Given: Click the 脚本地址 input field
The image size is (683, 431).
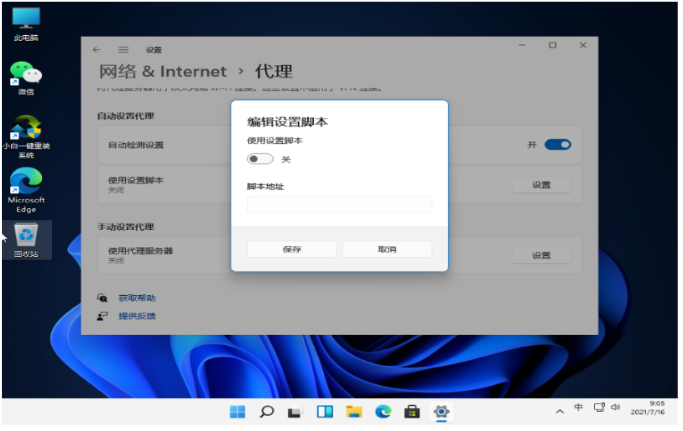Looking at the screenshot, I should coord(341,205).
